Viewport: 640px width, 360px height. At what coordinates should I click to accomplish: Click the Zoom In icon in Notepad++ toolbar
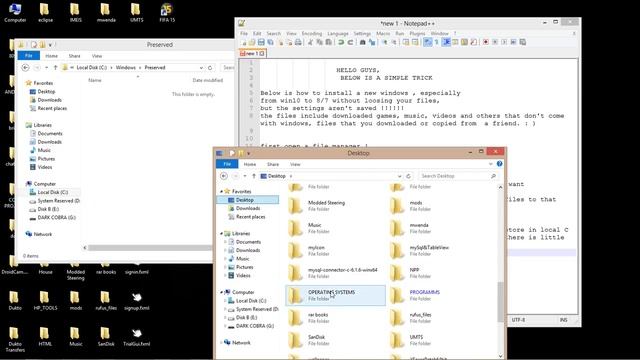coord(384,42)
